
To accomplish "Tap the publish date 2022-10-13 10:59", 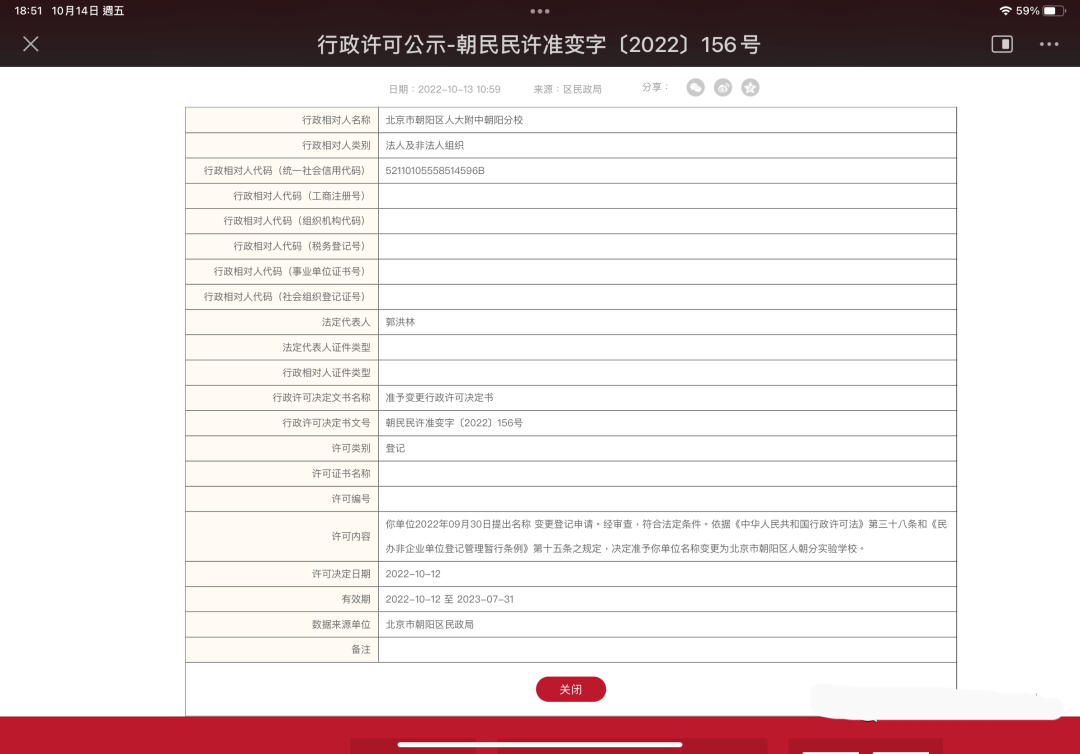I will coord(458,89).
